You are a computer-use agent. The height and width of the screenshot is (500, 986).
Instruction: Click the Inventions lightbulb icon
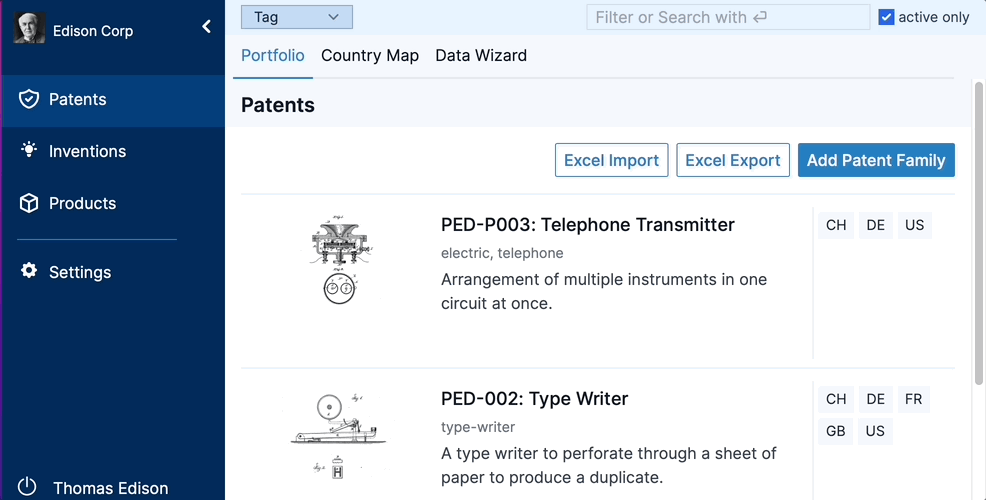point(29,151)
